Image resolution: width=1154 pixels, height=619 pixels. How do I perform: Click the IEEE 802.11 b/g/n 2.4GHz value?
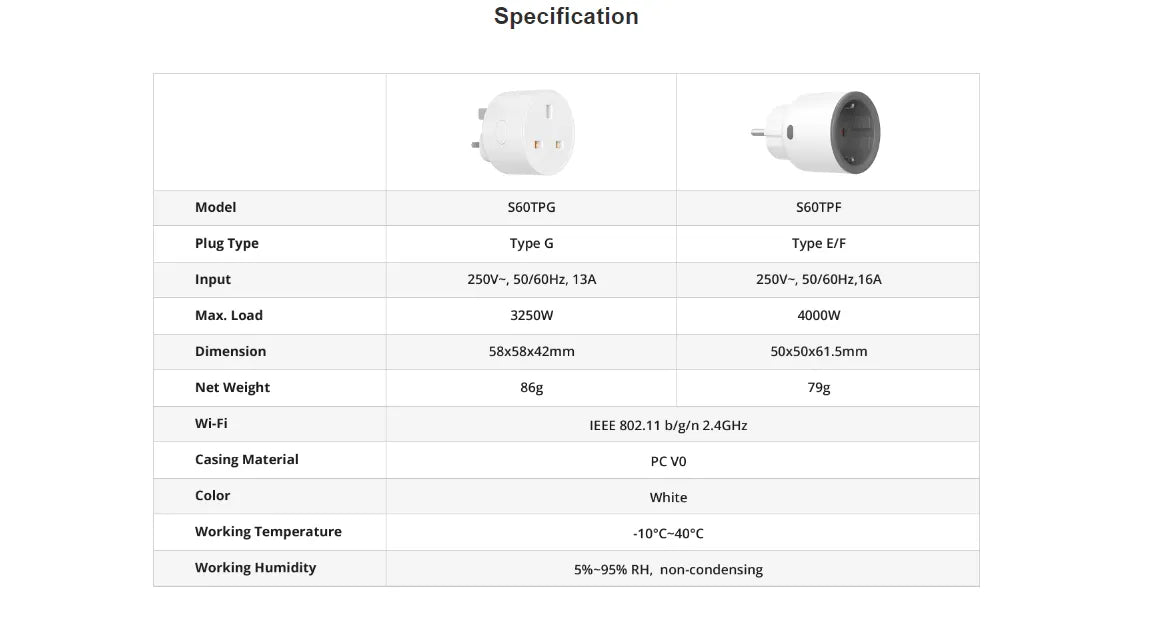668,426
